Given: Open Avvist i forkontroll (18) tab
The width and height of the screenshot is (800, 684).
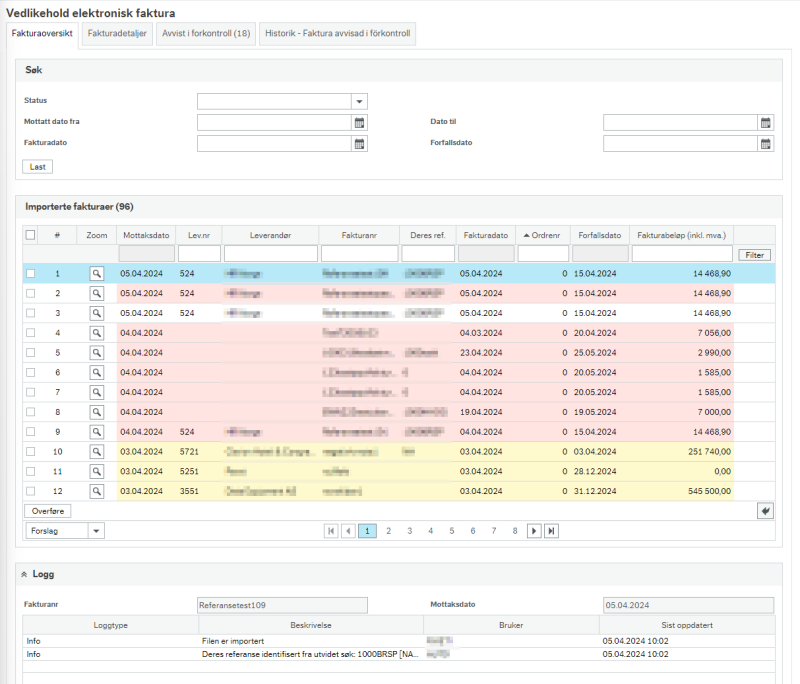Looking at the screenshot, I should click(206, 34).
